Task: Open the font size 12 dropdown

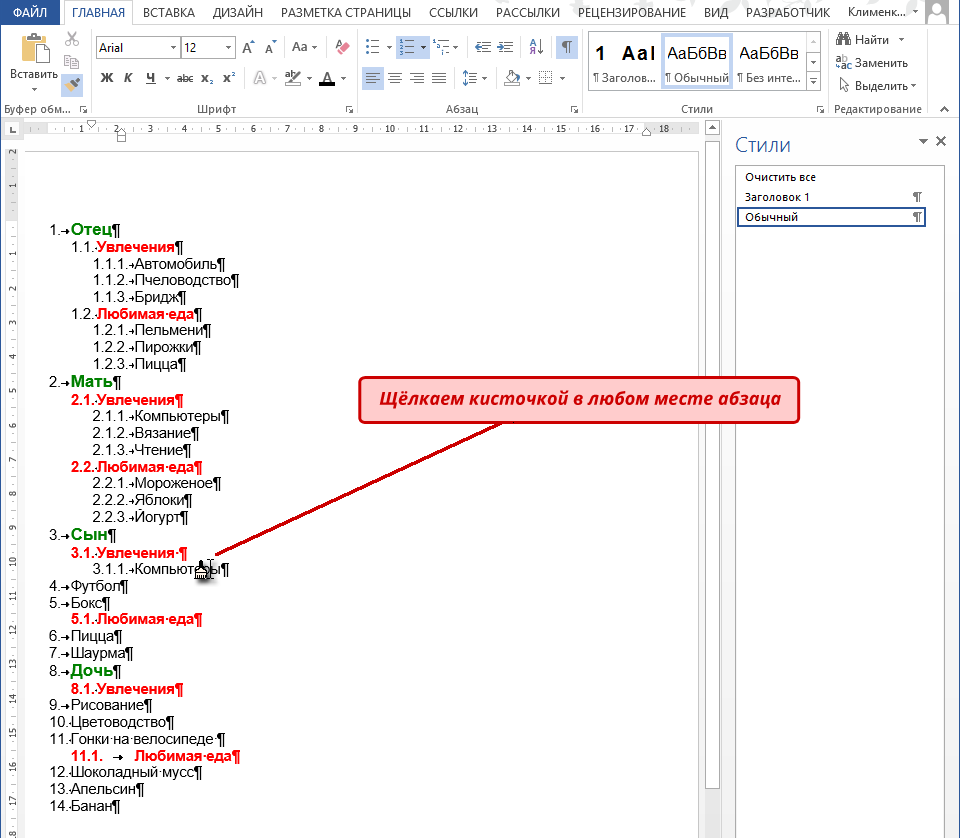Action: click(x=228, y=48)
